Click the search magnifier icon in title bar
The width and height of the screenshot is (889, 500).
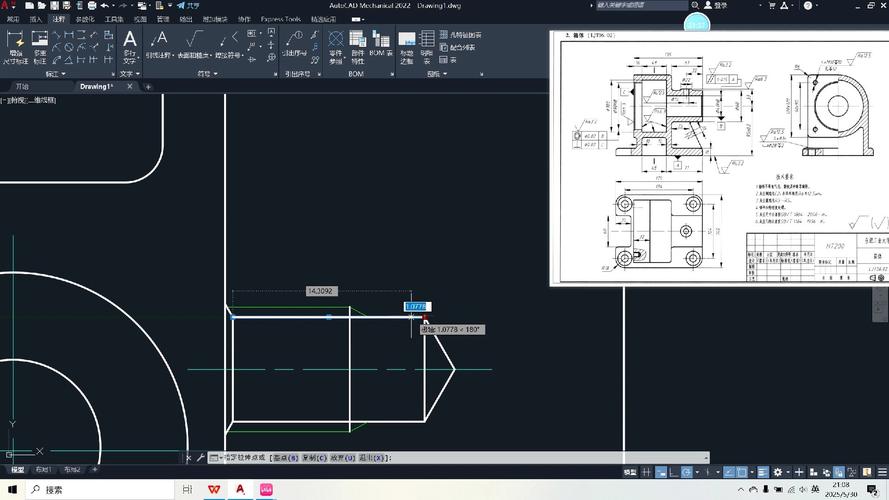(x=695, y=5)
